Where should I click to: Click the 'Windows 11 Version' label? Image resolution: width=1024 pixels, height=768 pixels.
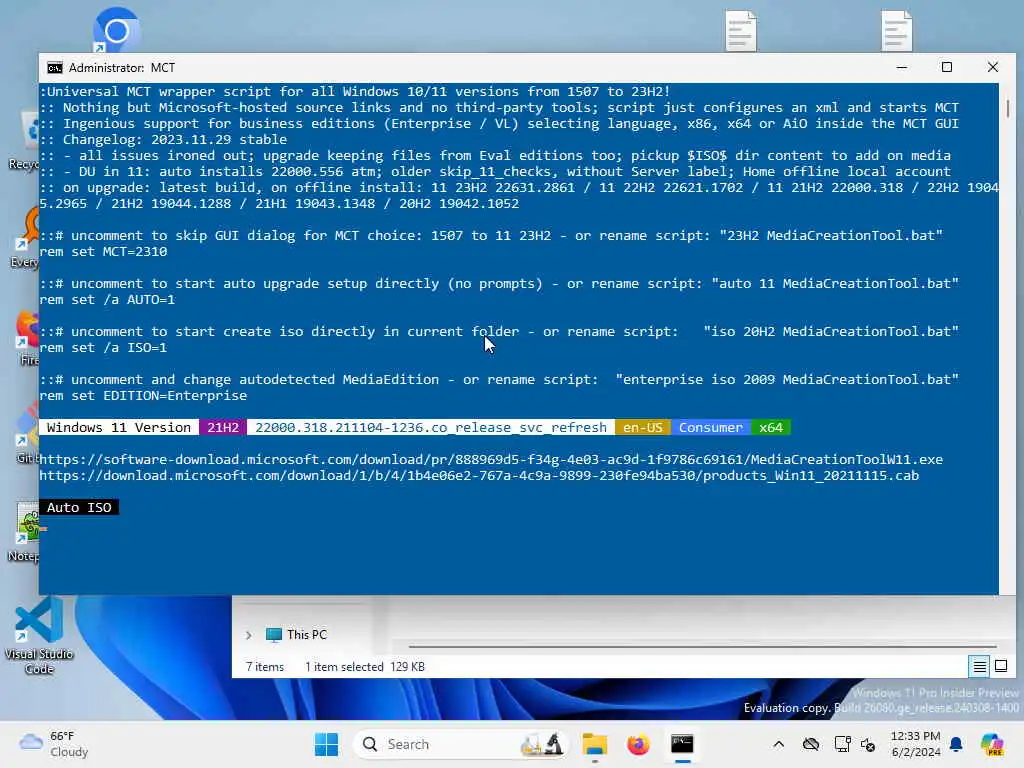[119, 428]
